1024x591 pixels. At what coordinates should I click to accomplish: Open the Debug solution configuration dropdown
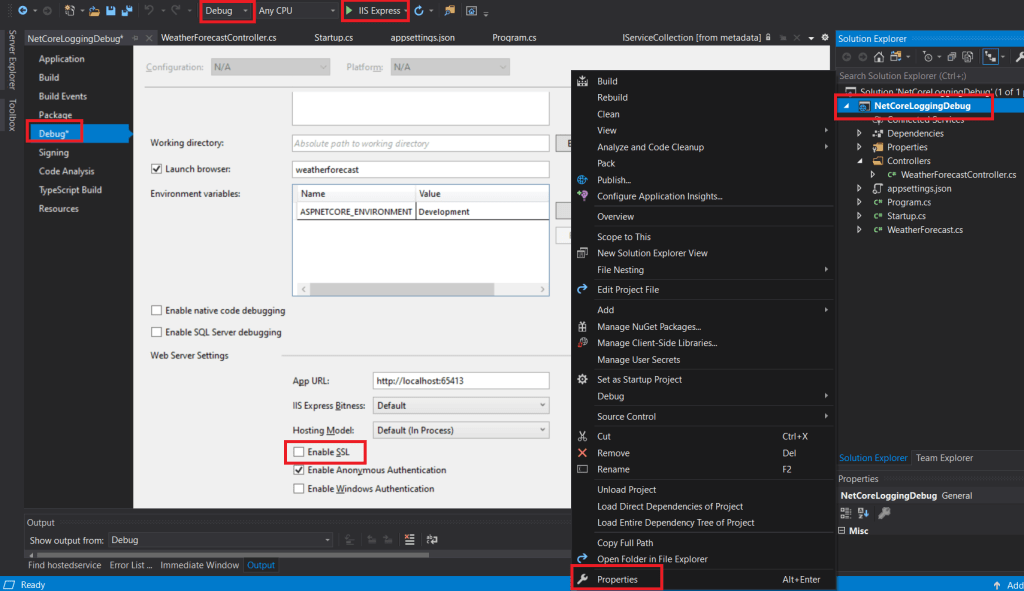click(x=227, y=11)
